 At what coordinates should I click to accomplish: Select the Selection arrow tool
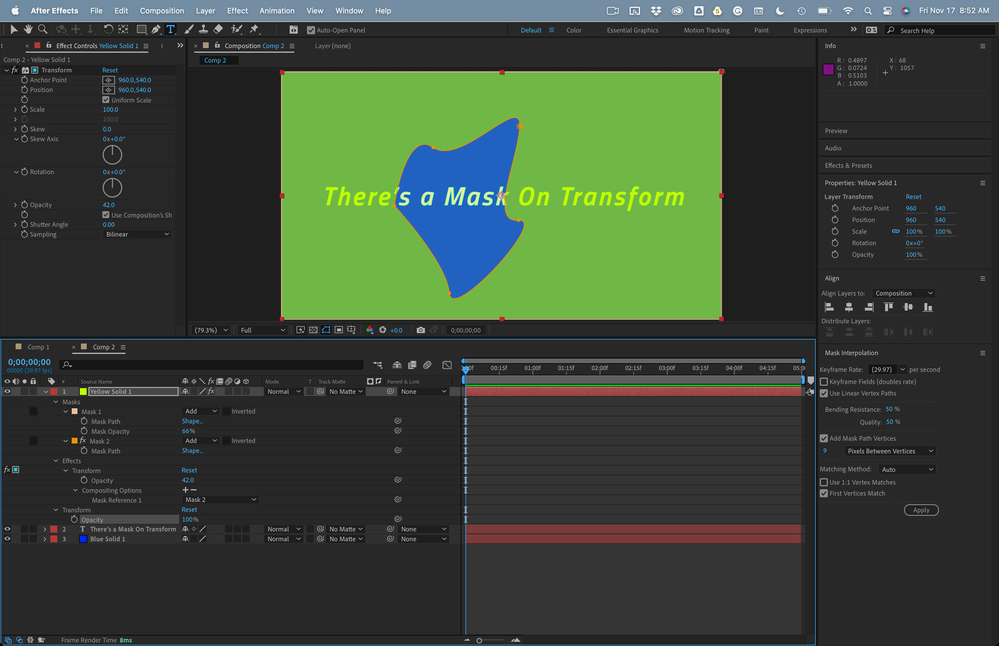coord(13,29)
